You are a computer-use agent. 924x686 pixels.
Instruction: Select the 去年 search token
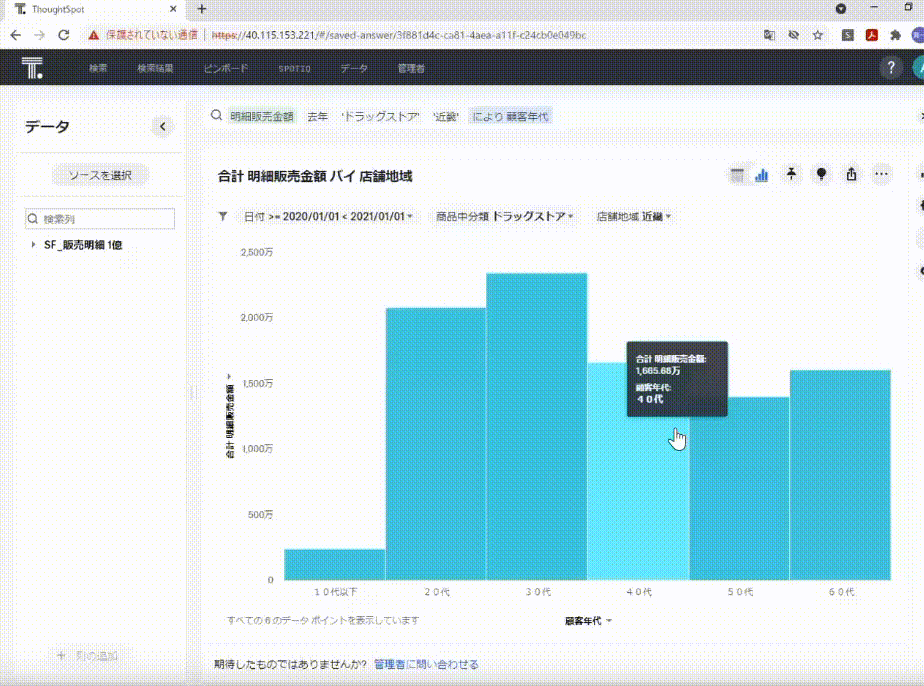pos(318,117)
